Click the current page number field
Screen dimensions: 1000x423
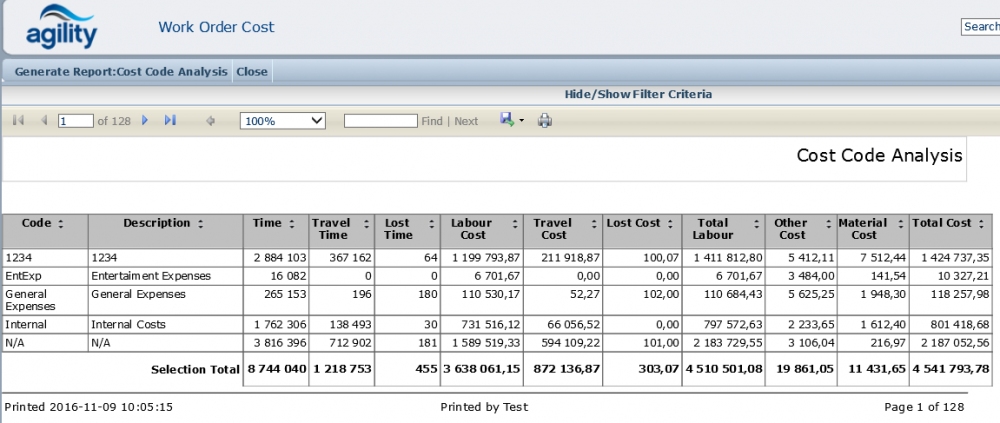[x=75, y=121]
